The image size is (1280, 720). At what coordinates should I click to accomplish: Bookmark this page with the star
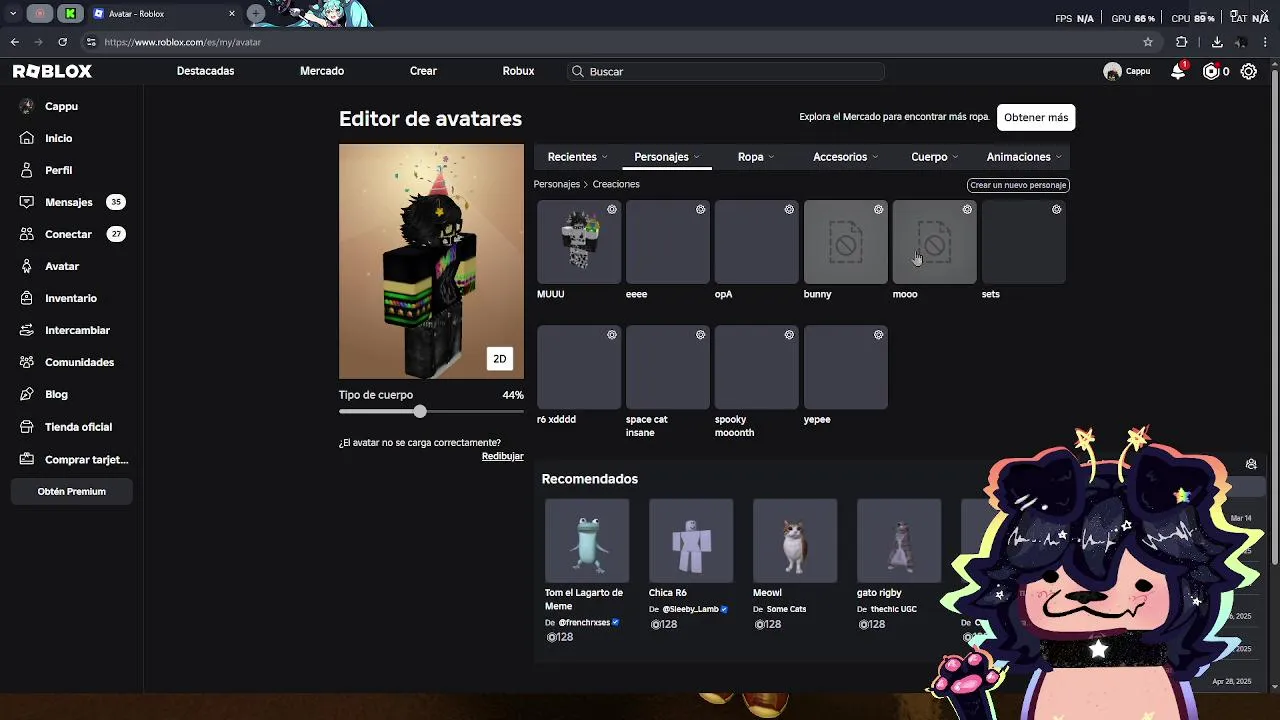pos(1148,42)
